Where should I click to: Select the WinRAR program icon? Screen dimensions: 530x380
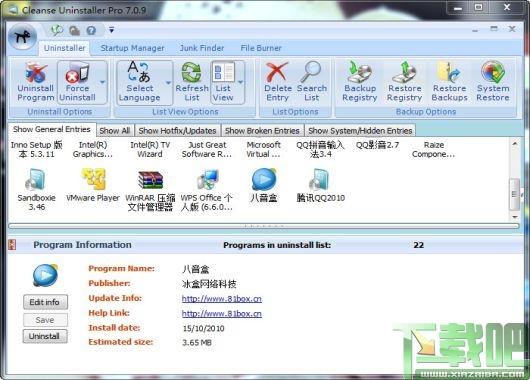pyautogui.click(x=150, y=180)
